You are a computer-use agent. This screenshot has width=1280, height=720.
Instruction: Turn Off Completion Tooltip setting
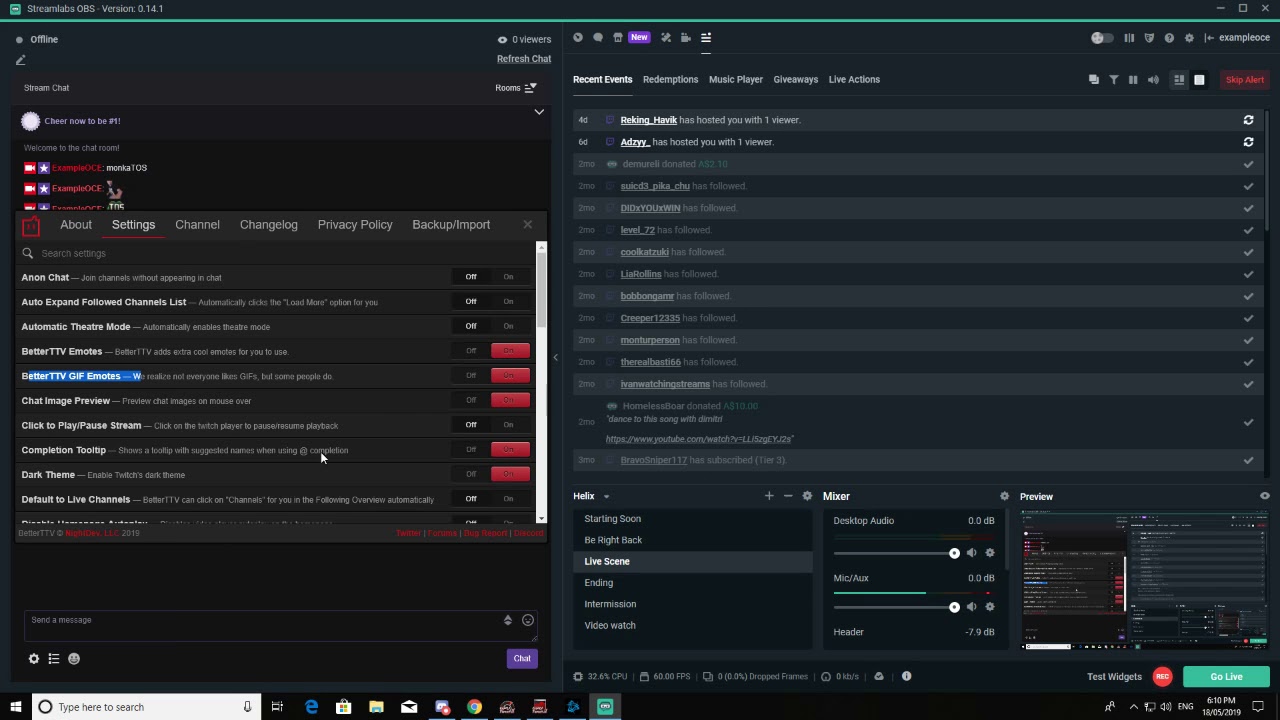(471, 449)
